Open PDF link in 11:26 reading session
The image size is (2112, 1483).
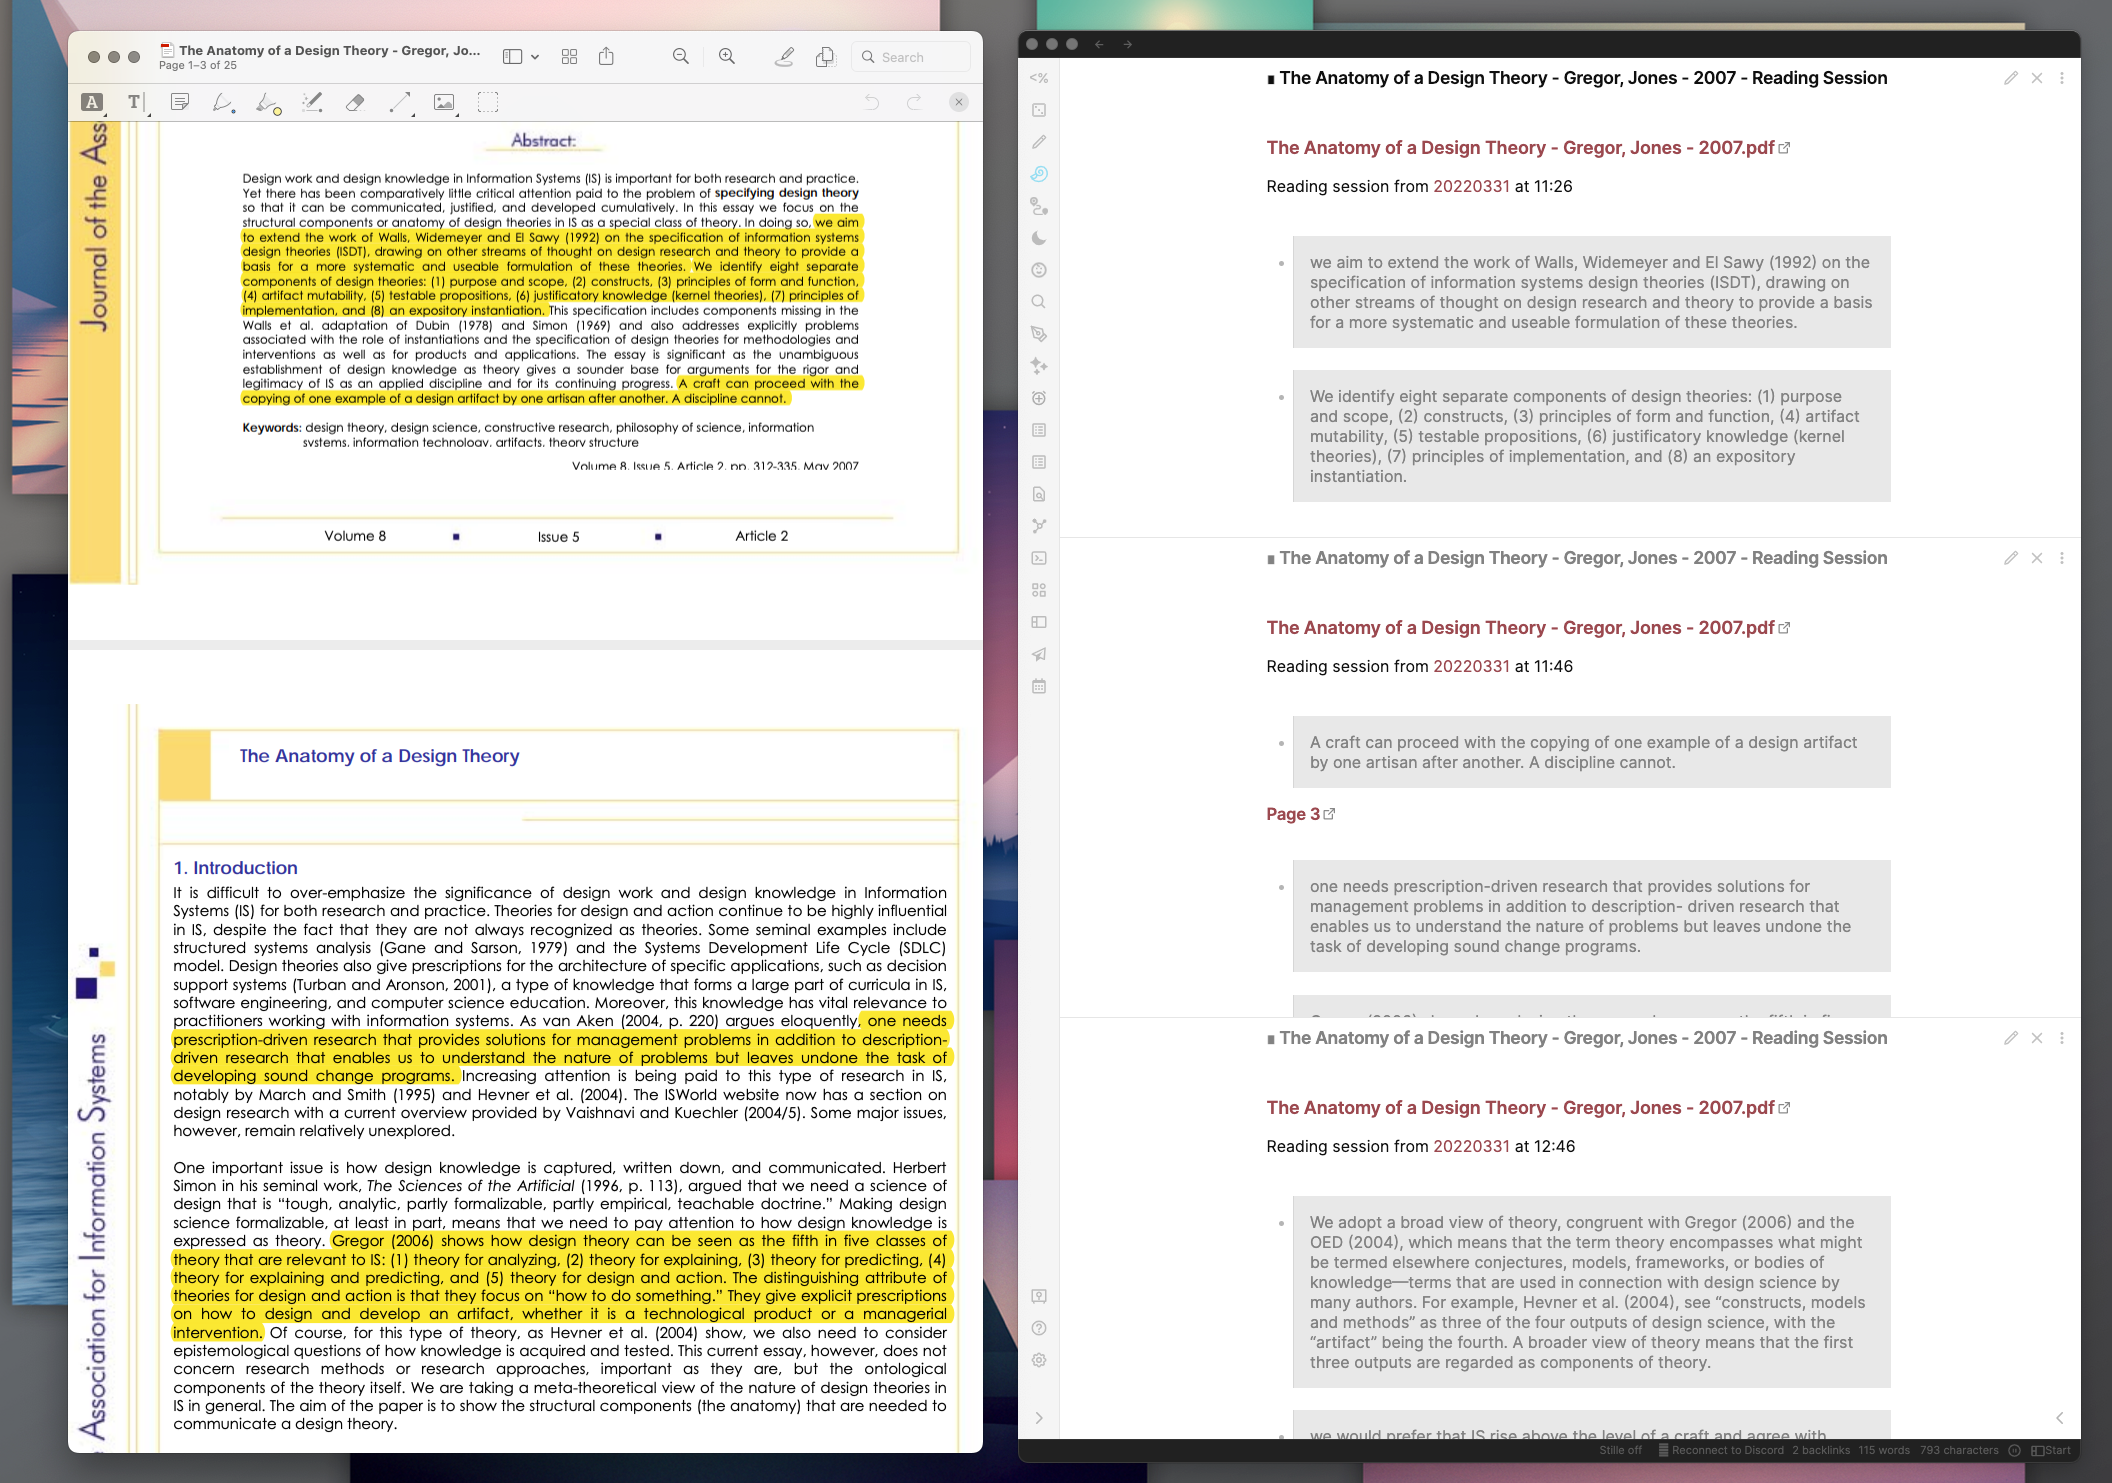1528,148
